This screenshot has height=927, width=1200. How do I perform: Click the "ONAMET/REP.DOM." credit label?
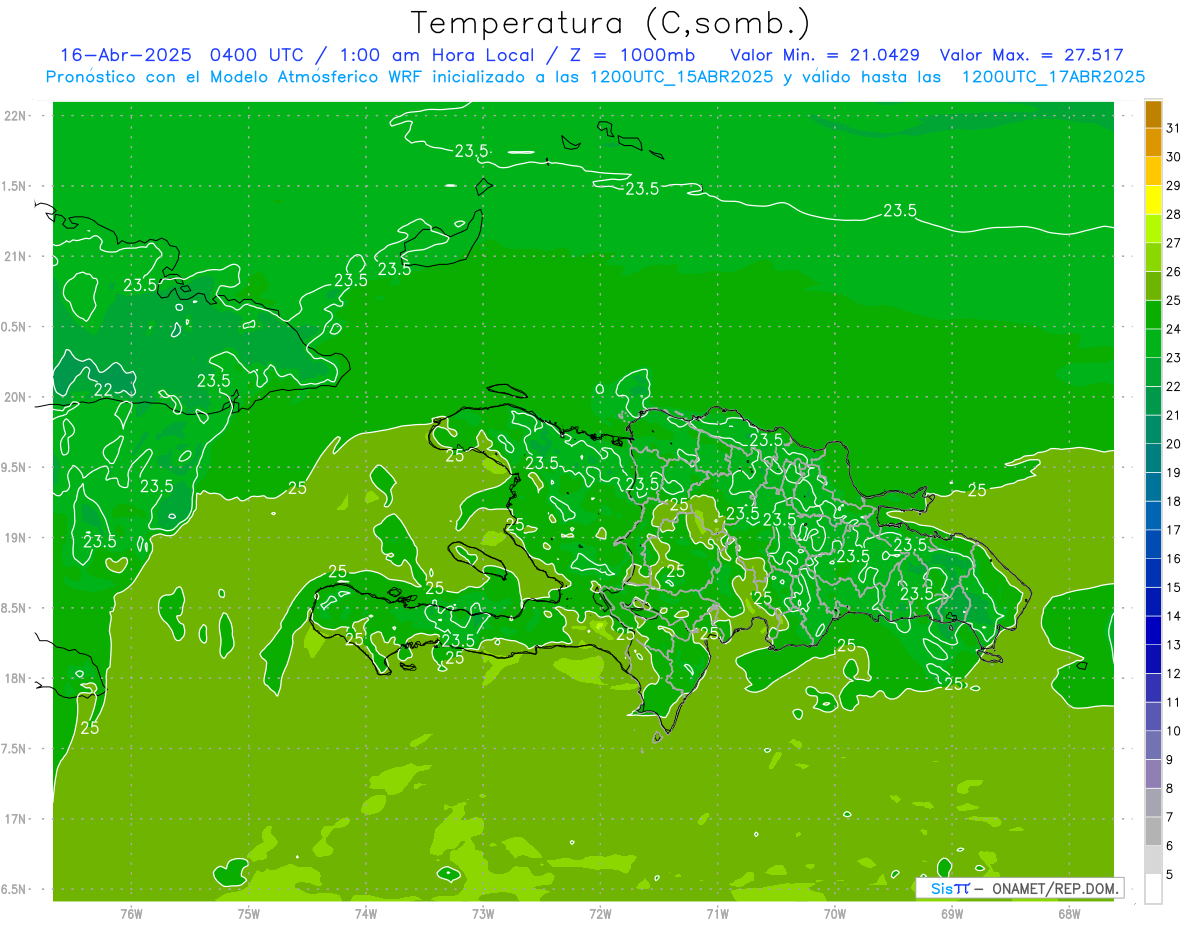click(x=1056, y=888)
